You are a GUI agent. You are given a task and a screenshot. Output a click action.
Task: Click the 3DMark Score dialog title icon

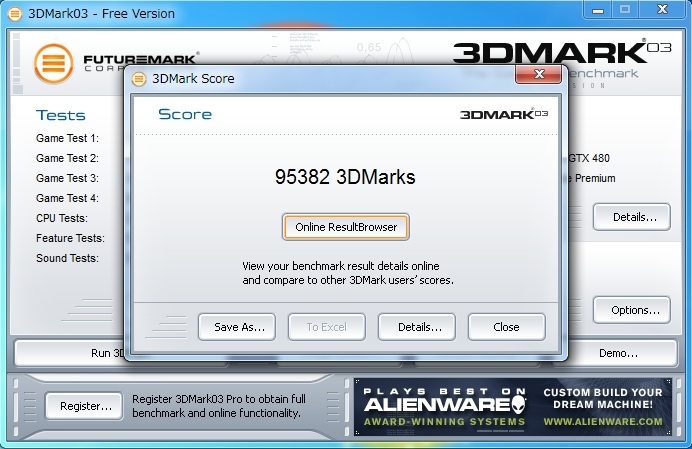click(139, 79)
